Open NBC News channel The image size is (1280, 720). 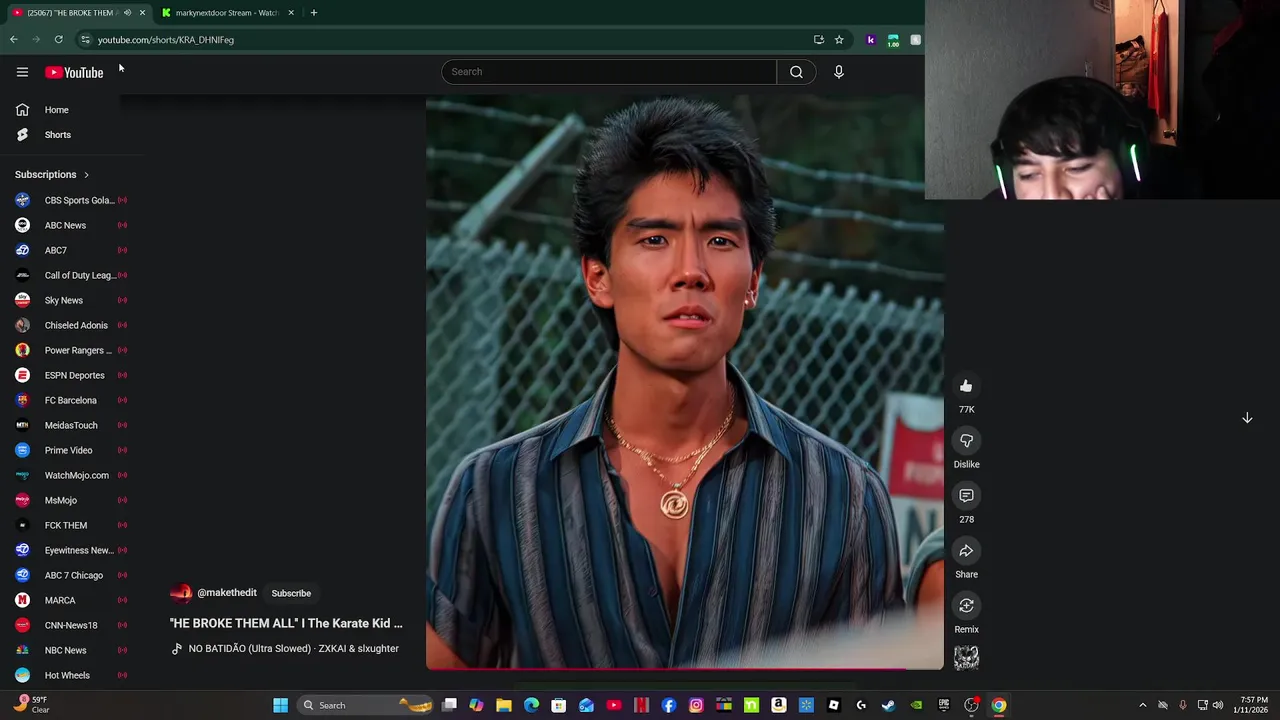click(70, 650)
